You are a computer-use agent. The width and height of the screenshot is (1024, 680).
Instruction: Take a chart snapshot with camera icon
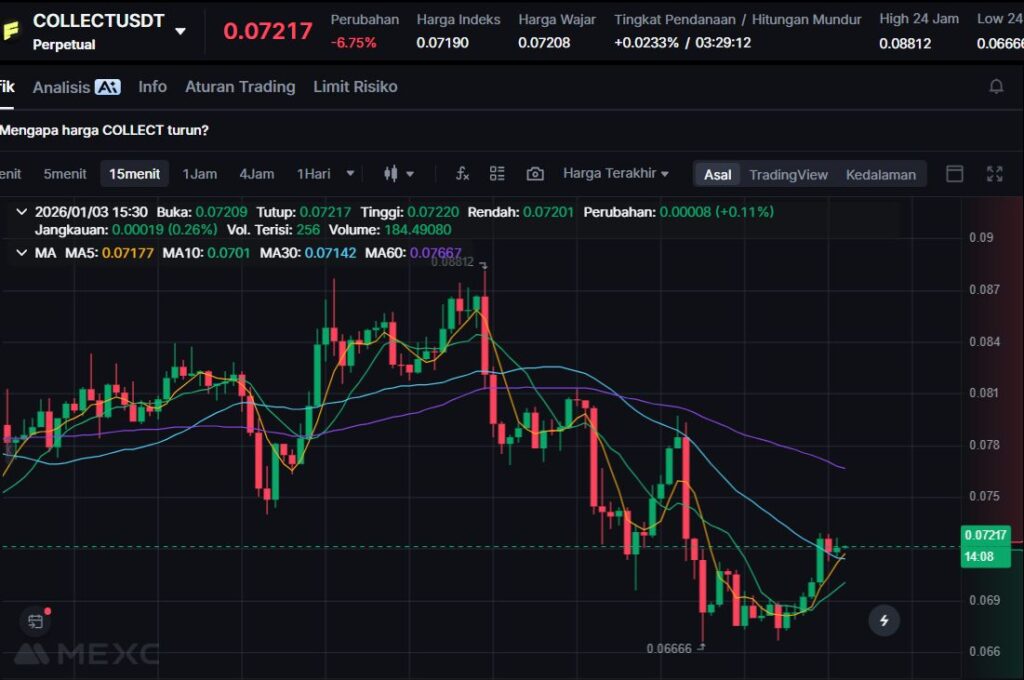pyautogui.click(x=535, y=174)
